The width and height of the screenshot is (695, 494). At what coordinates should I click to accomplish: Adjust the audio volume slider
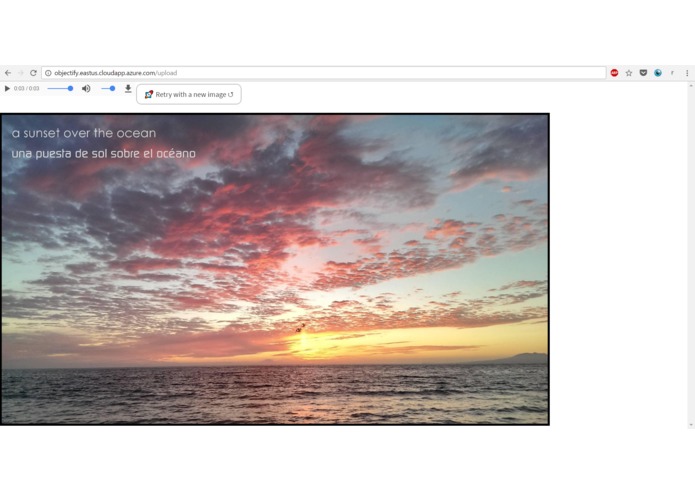pyautogui.click(x=108, y=89)
